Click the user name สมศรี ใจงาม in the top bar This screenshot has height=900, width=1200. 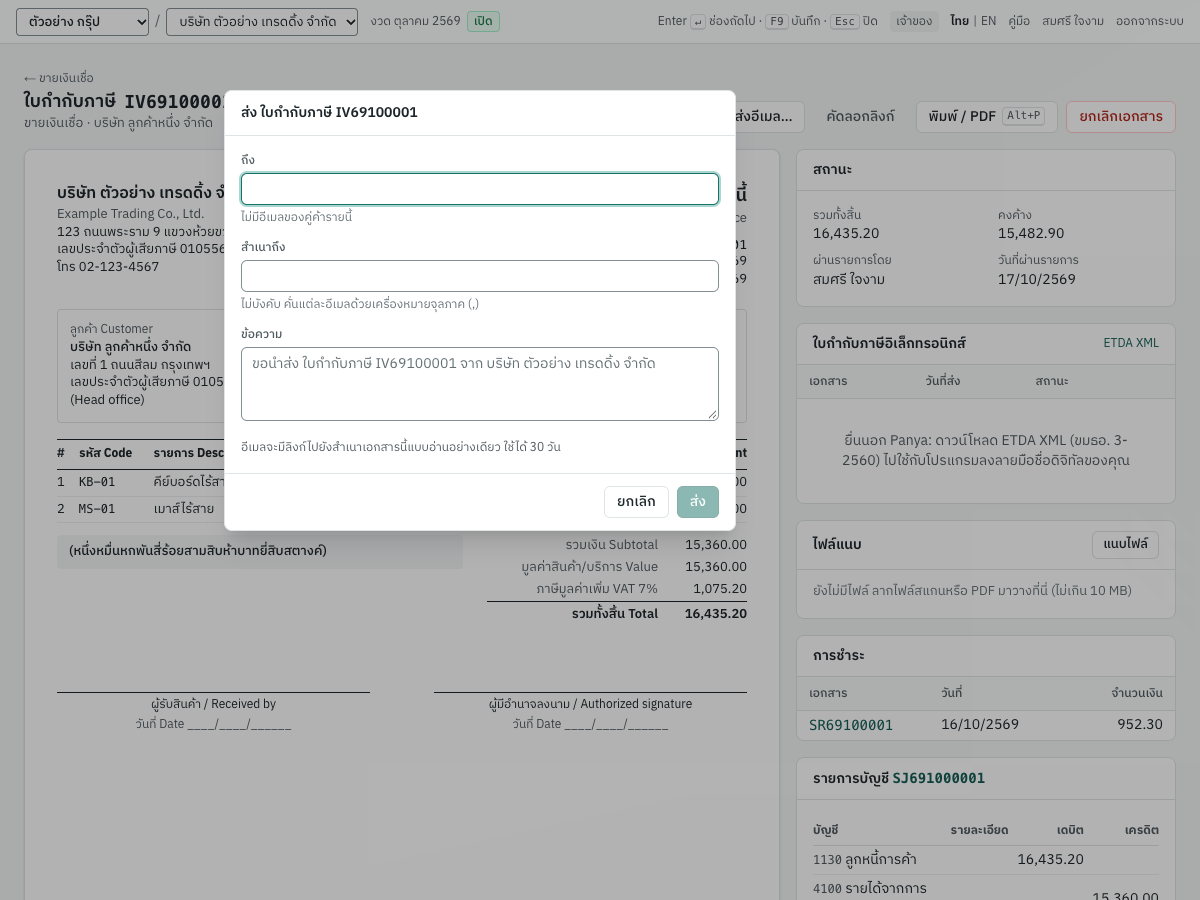point(1073,21)
